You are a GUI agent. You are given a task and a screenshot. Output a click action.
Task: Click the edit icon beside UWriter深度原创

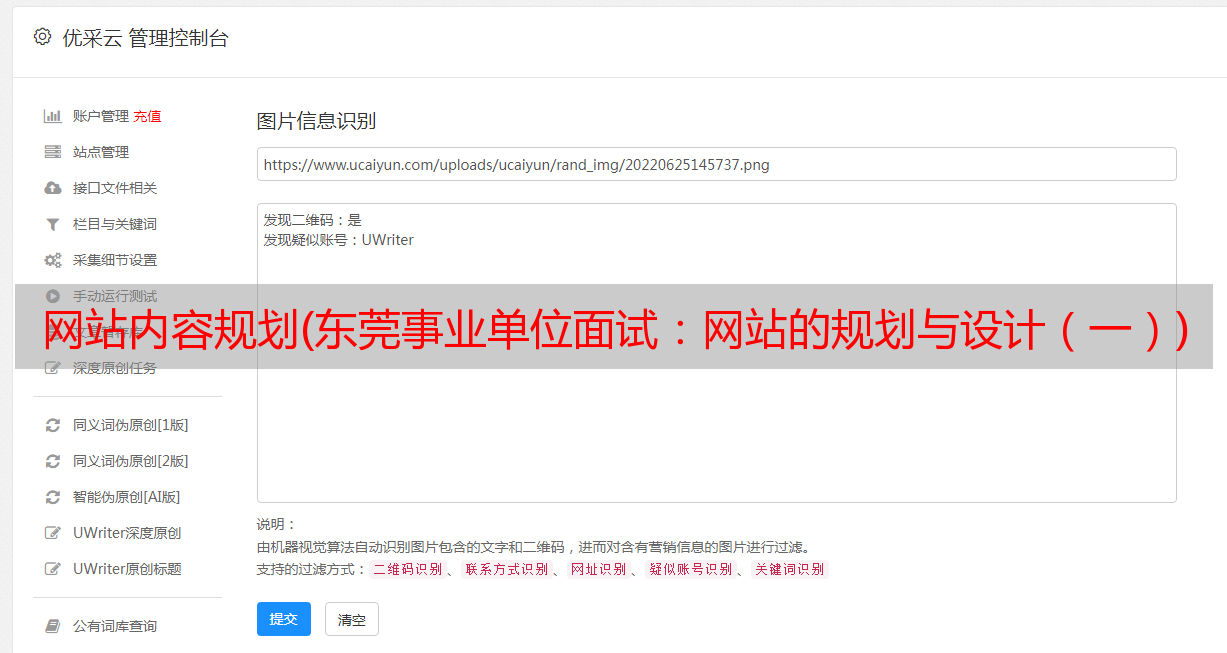tap(53, 533)
